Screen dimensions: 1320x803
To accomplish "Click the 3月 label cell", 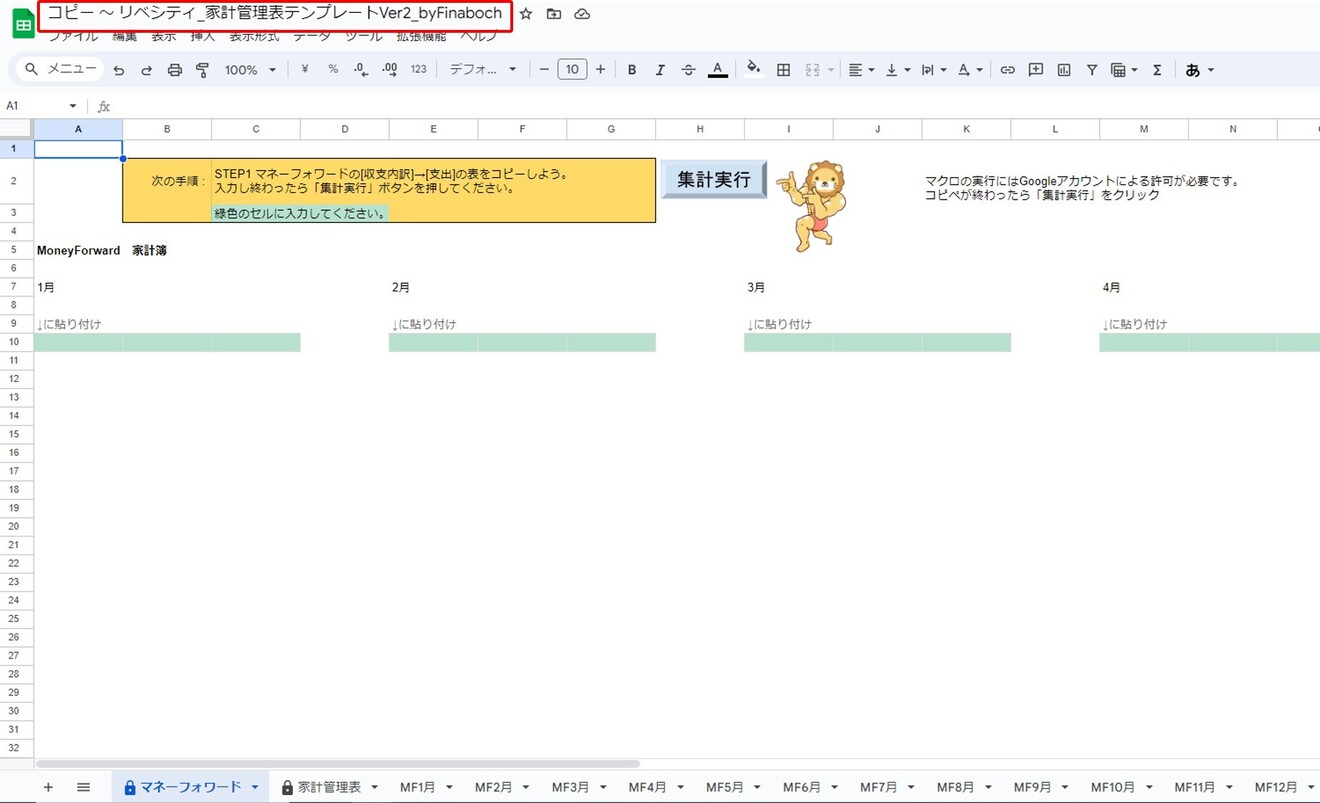I will point(756,288).
